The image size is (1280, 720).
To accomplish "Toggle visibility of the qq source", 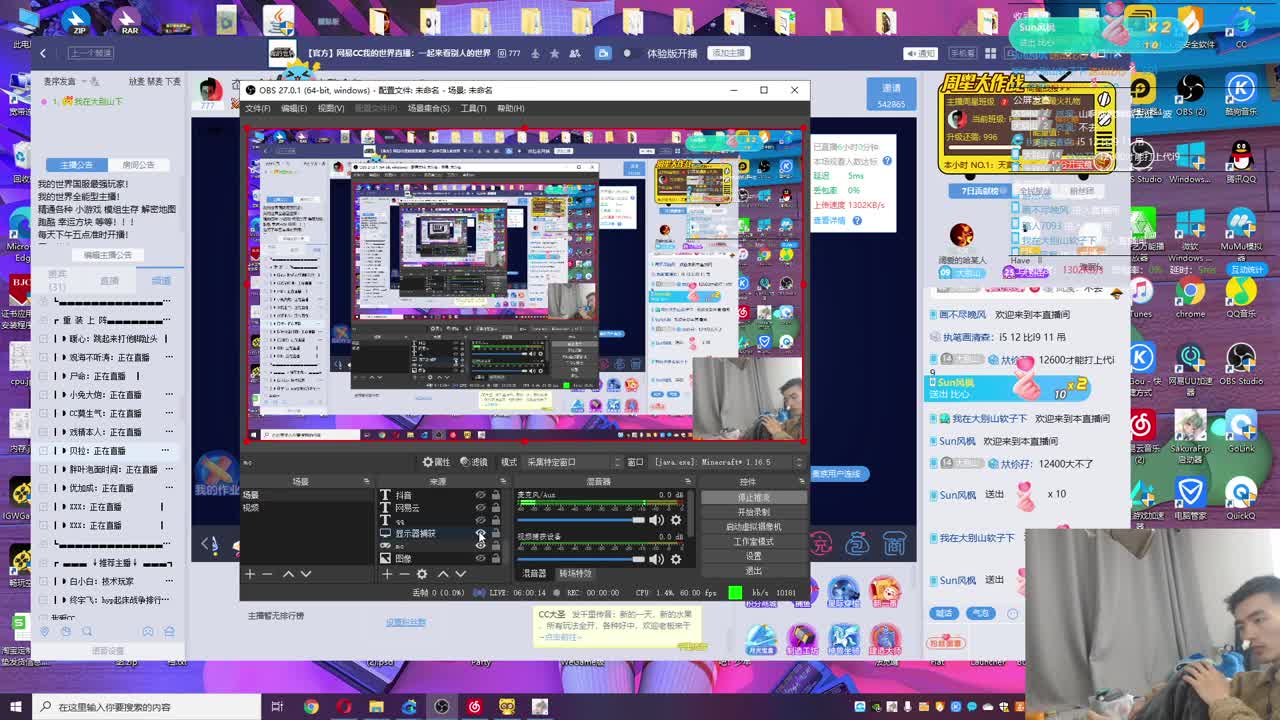I will (x=480, y=521).
